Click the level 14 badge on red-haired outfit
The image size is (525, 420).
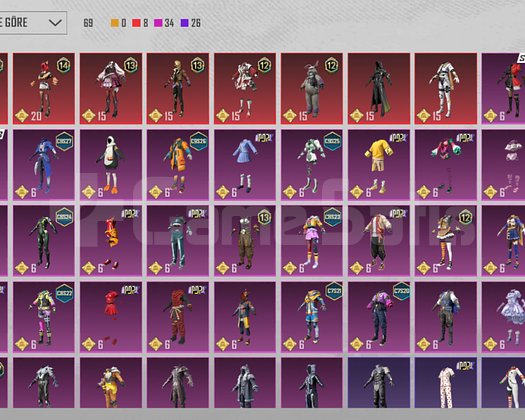[x=64, y=66]
